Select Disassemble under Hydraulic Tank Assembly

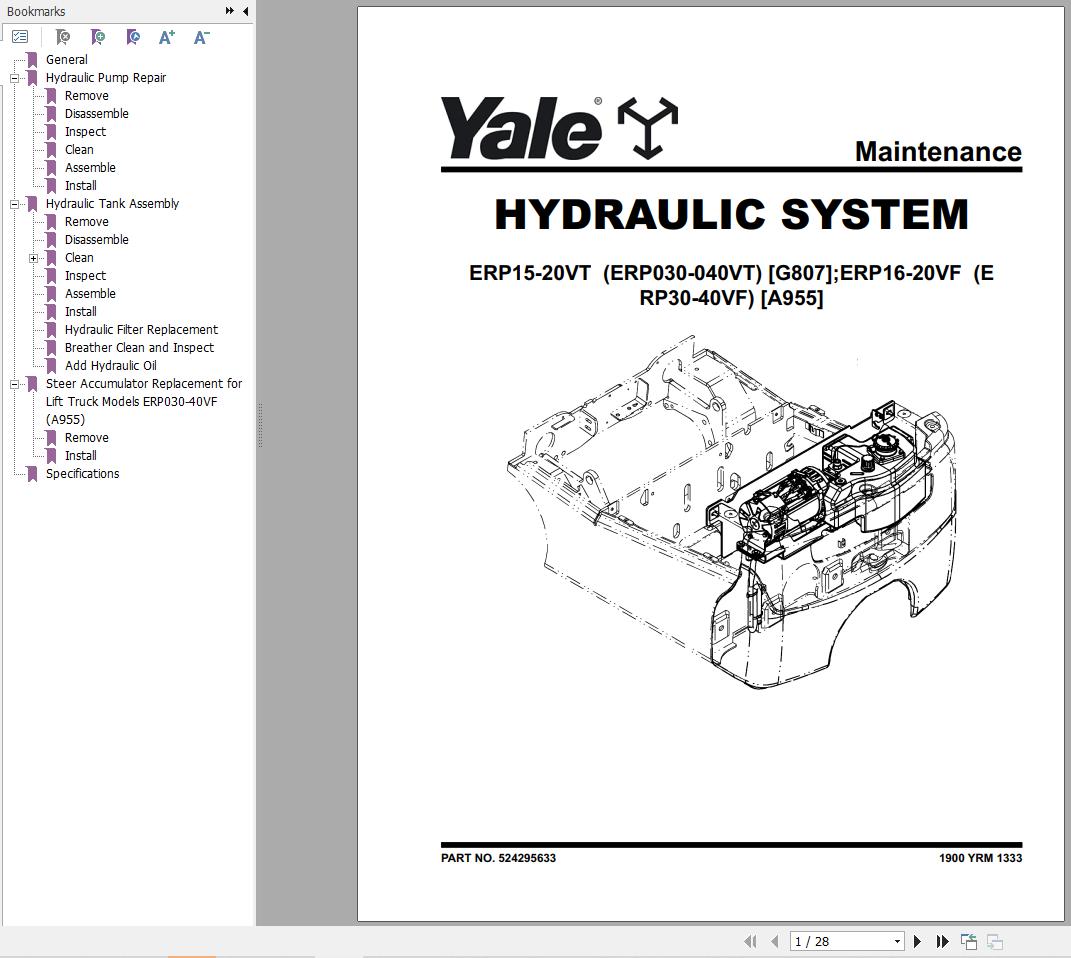[96, 240]
